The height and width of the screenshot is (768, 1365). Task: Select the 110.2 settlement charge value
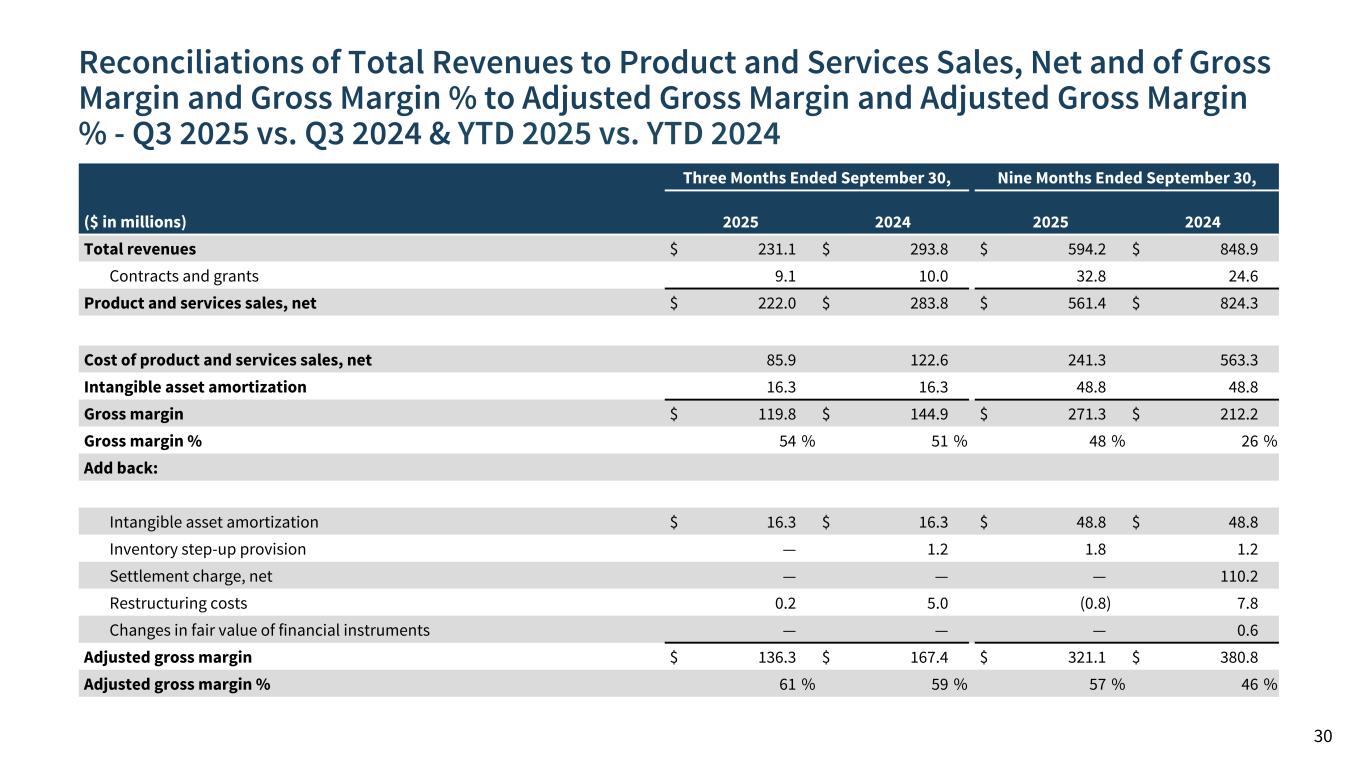pyautogui.click(x=1239, y=576)
